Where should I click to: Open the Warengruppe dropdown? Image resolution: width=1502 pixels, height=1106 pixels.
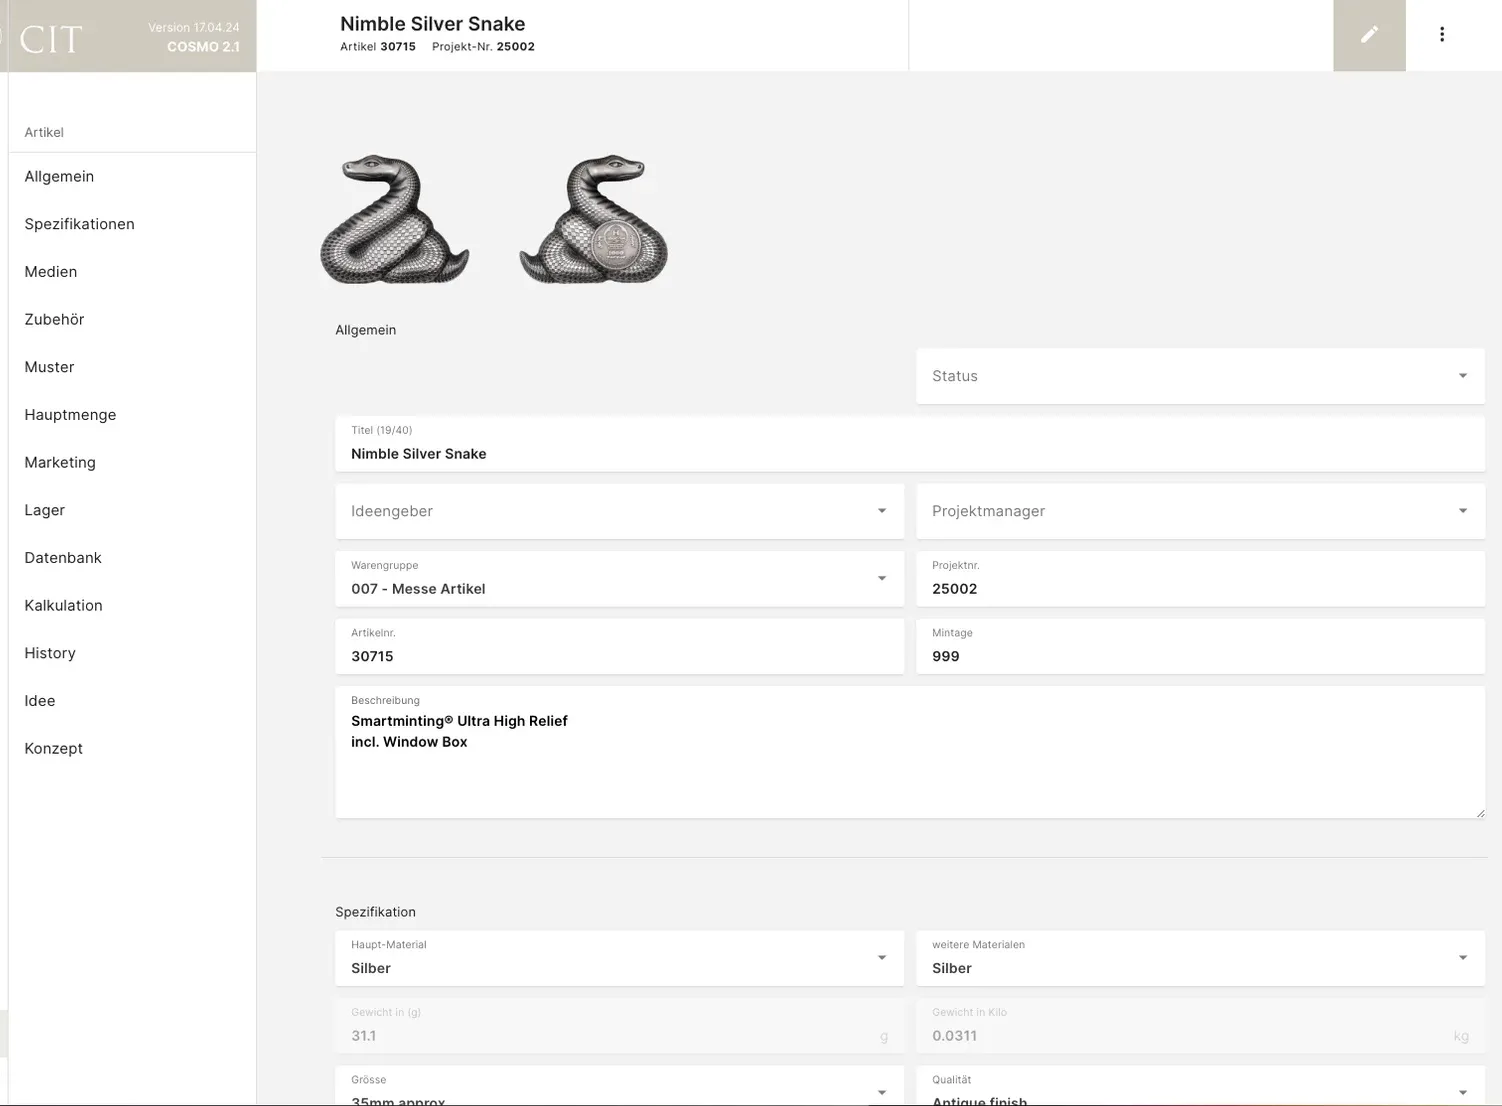(x=619, y=579)
